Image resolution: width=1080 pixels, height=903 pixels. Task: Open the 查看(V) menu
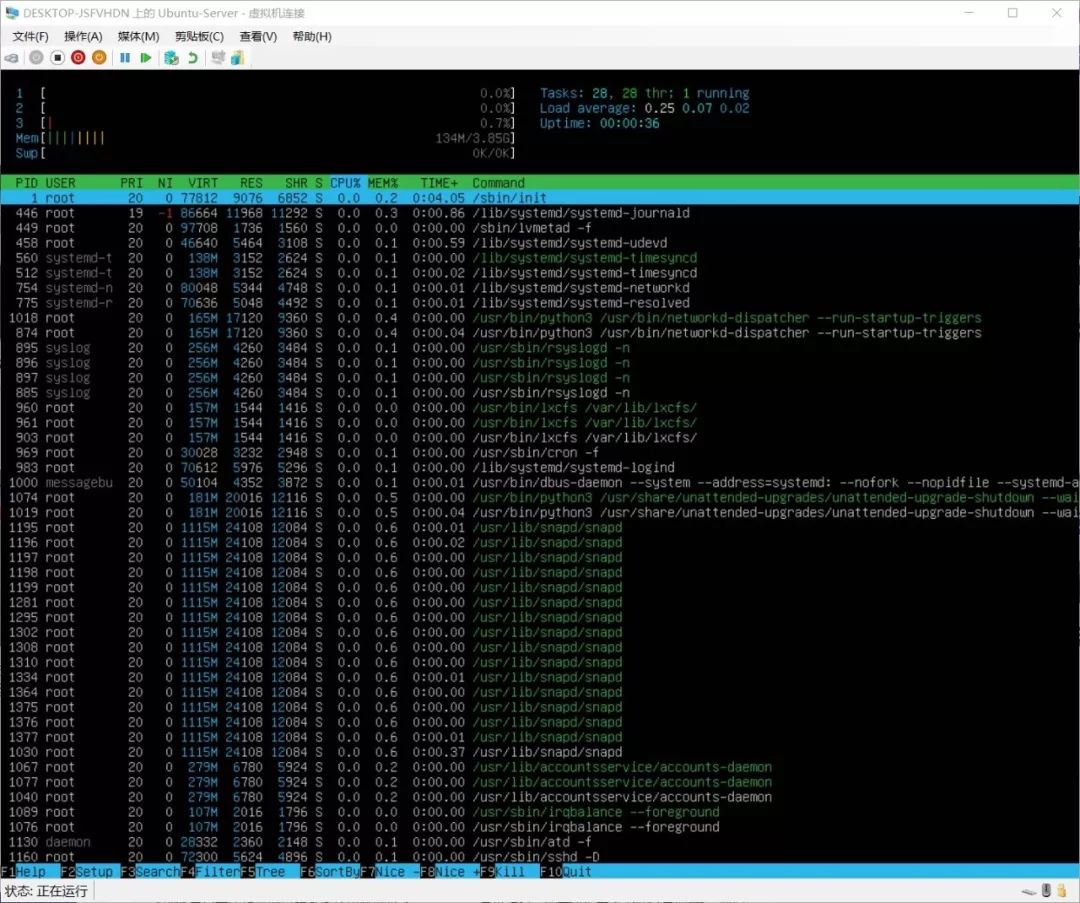coord(258,37)
